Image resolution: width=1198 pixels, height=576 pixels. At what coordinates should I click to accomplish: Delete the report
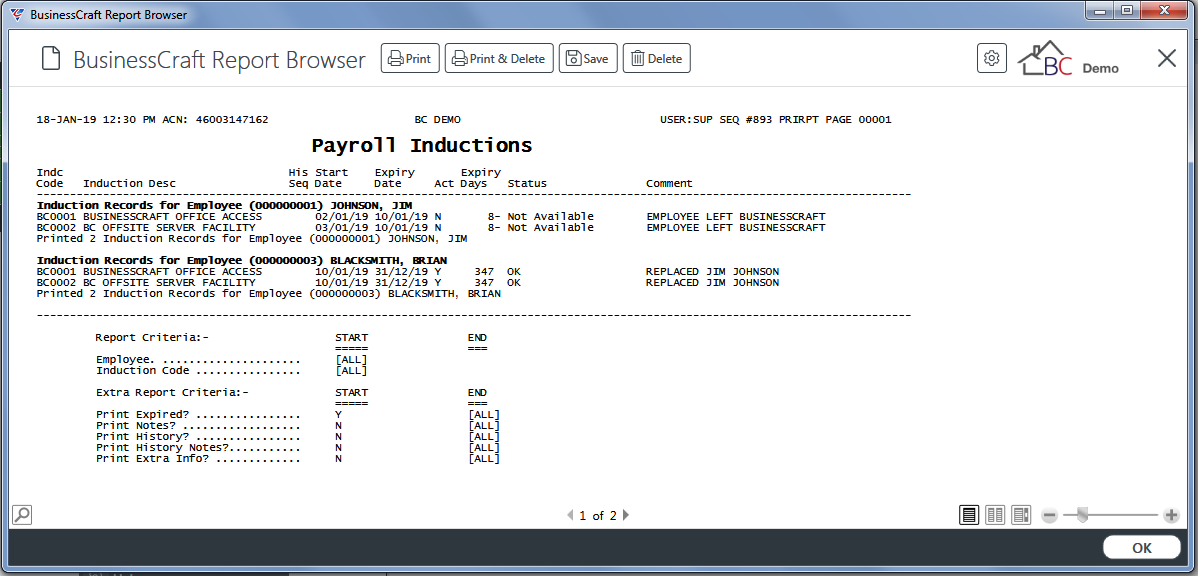coord(657,59)
